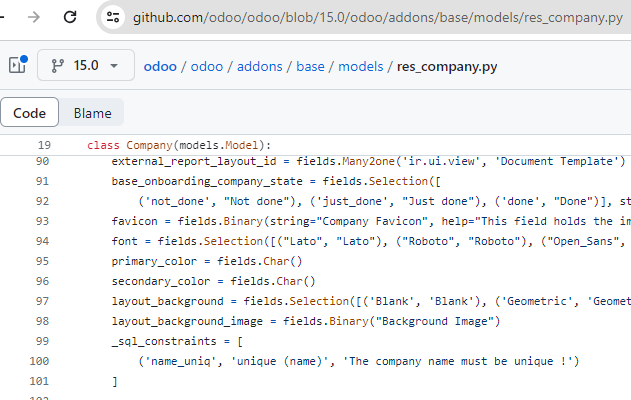
Task: Click the browser forward arrow
Action: point(34,17)
